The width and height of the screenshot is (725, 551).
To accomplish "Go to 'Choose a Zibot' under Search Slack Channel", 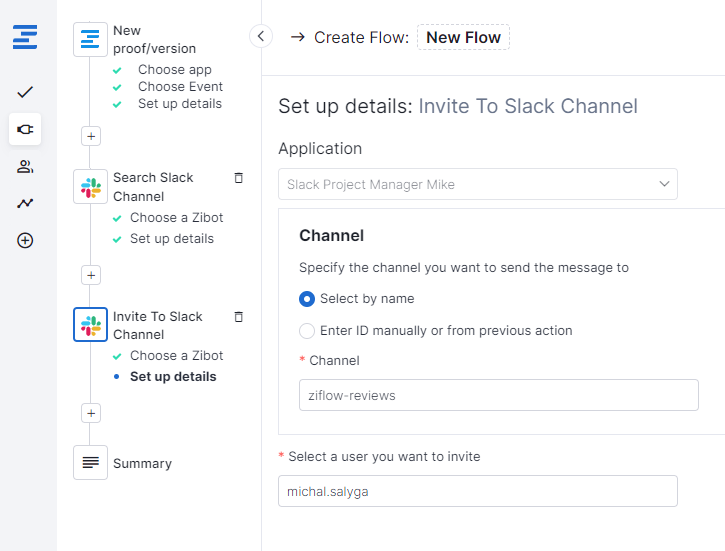I will click(x=176, y=217).
